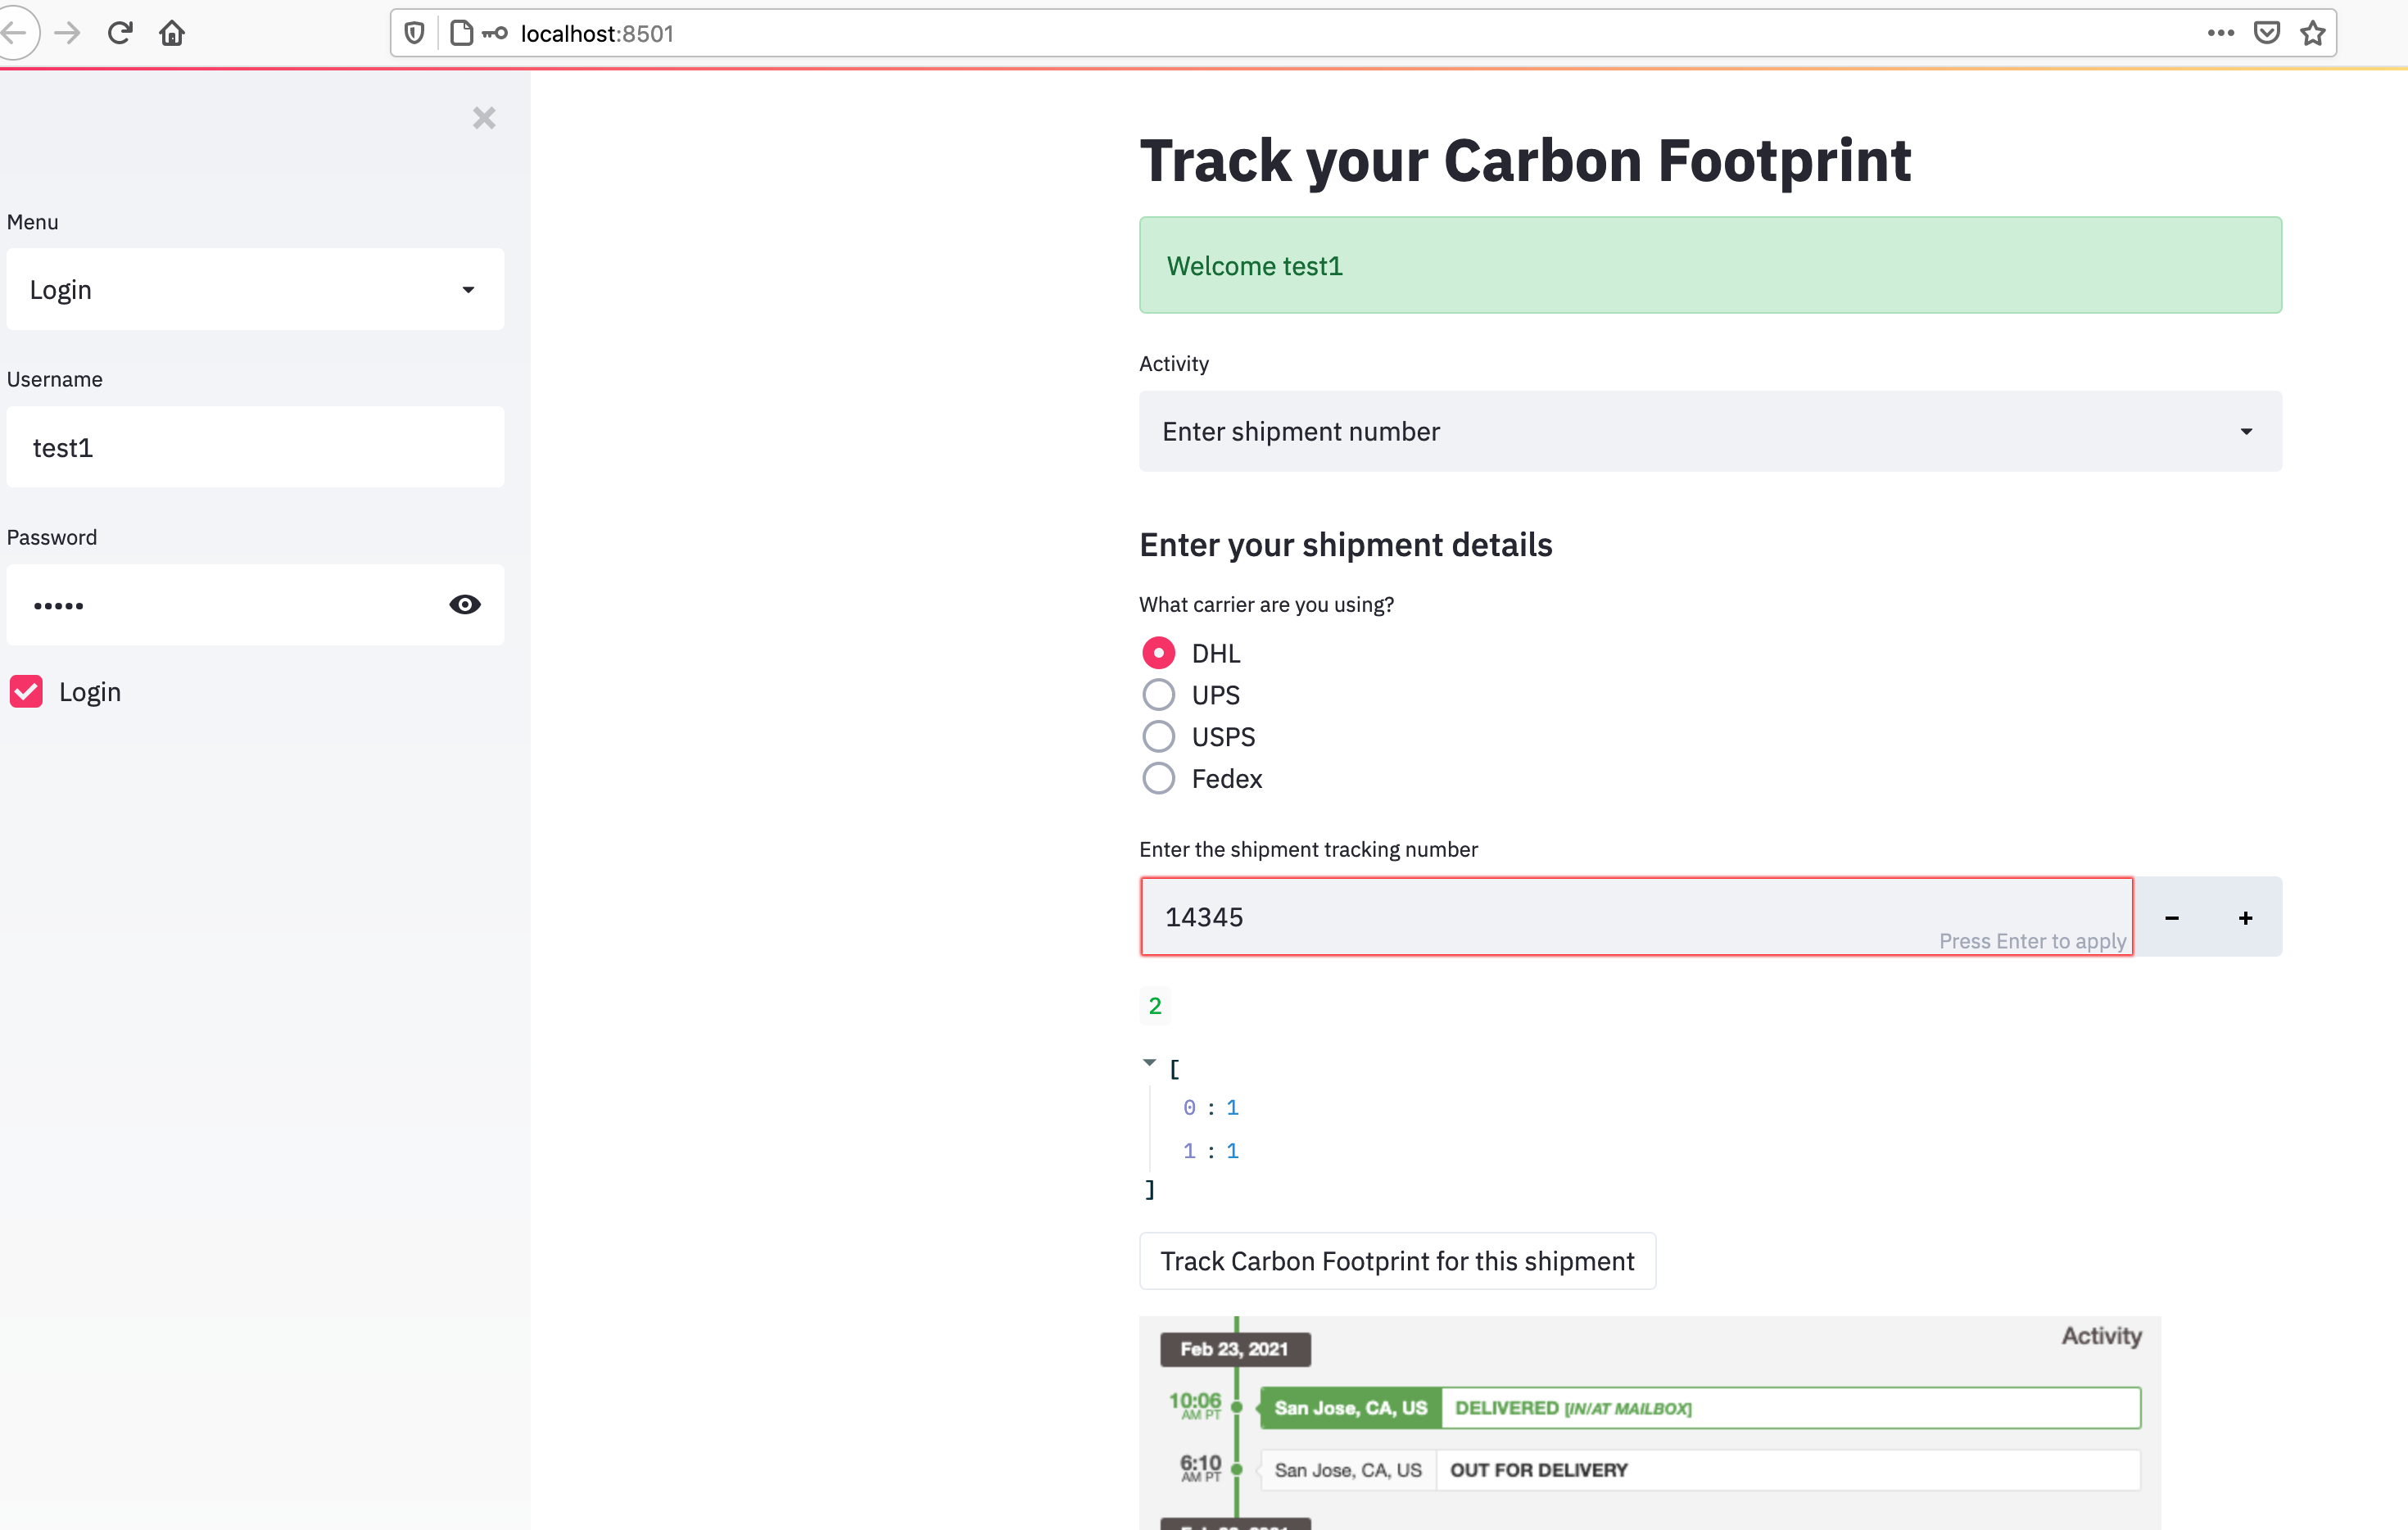Select the UPS carrier radio option
The width and height of the screenshot is (2408, 1530).
point(1158,695)
